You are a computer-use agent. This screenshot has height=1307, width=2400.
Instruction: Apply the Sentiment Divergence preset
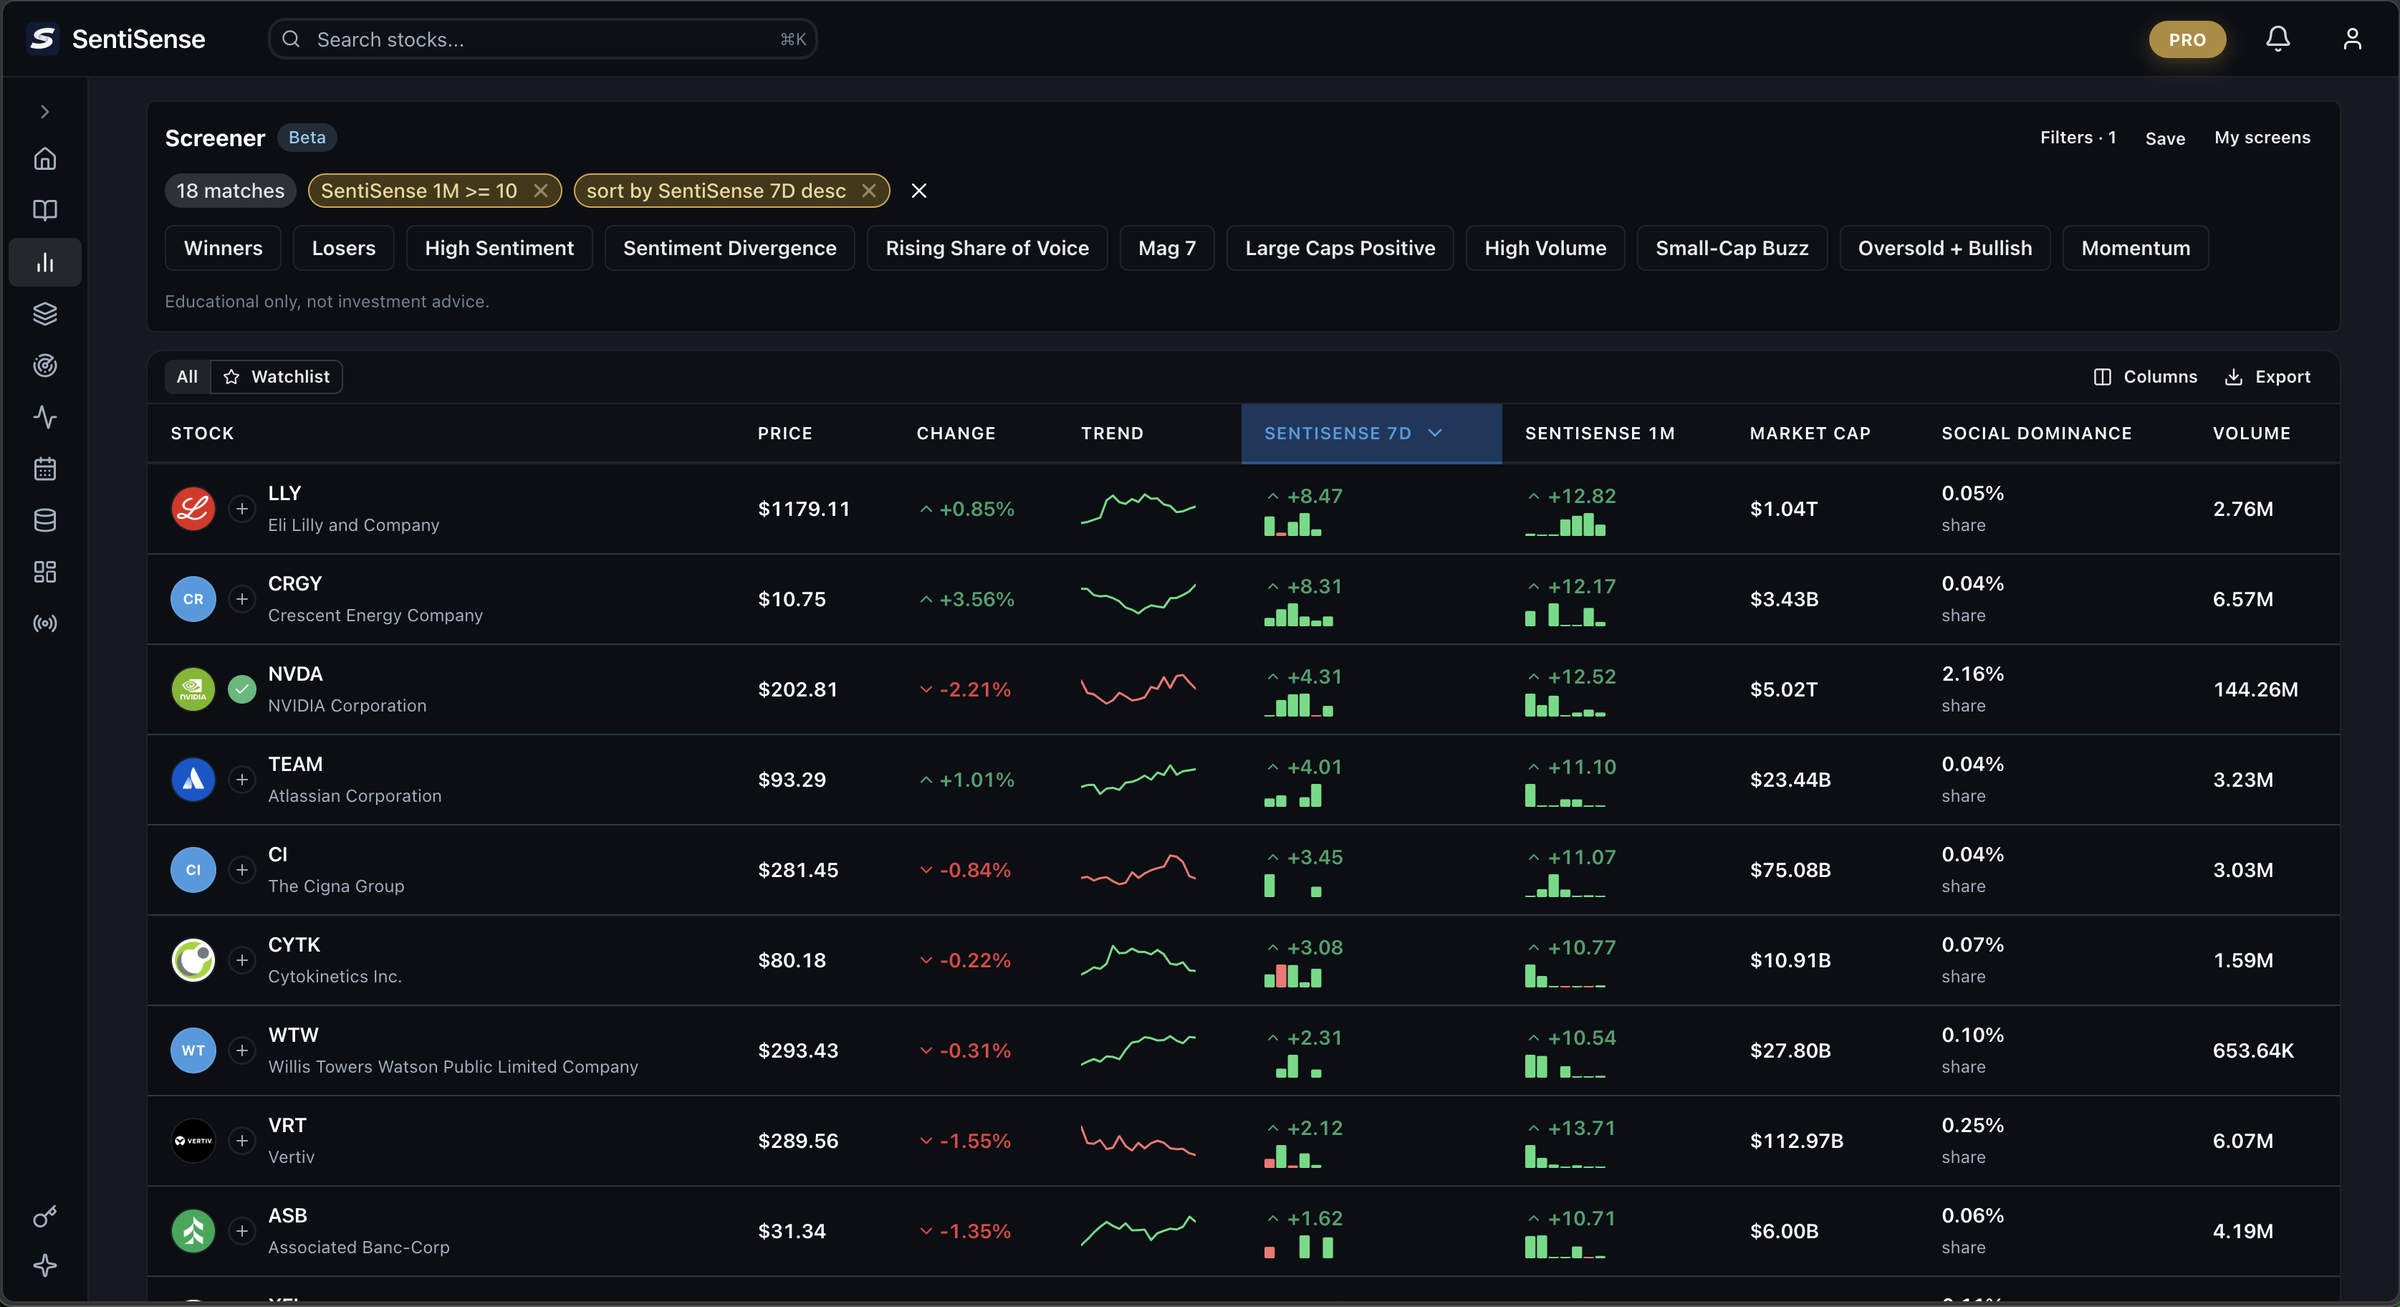point(730,248)
